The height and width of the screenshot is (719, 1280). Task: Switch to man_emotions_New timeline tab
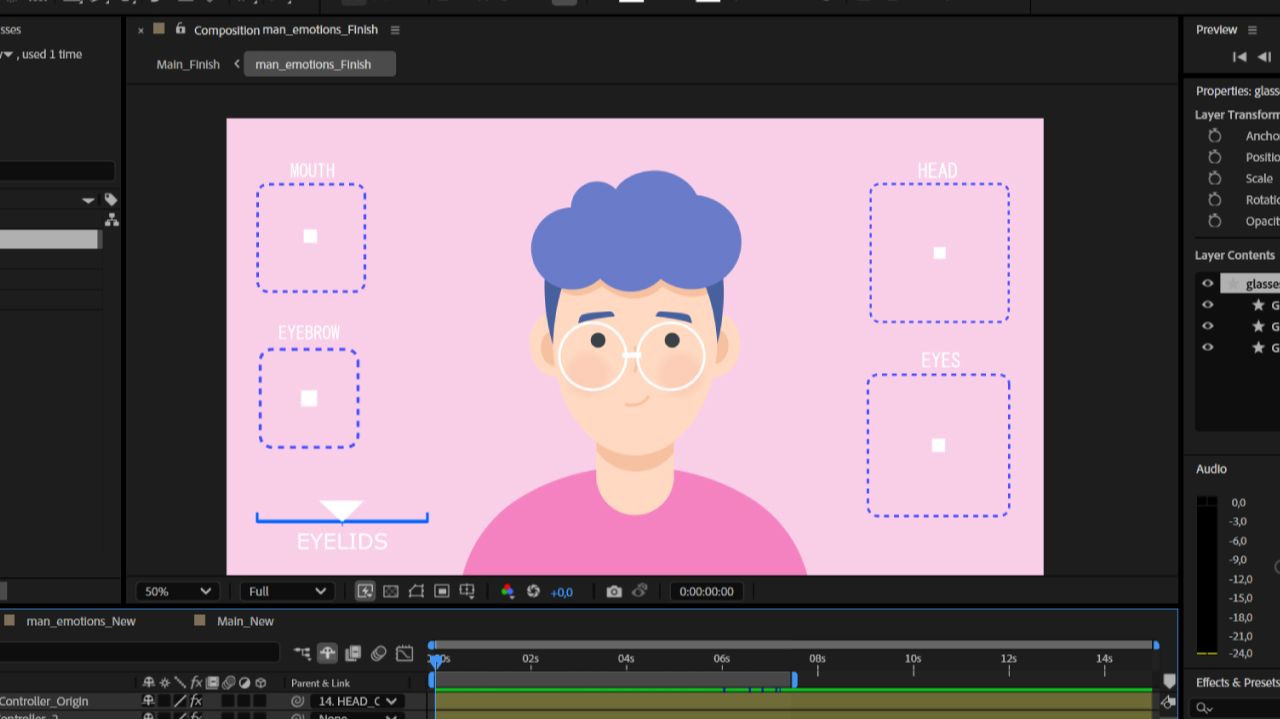81,621
